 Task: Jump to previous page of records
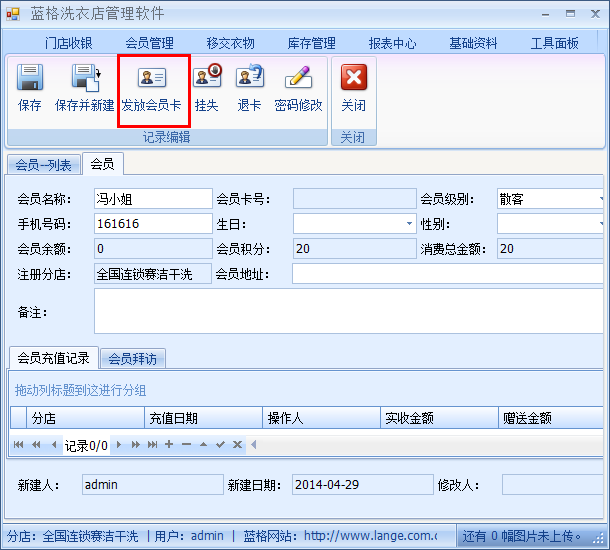coord(36,445)
